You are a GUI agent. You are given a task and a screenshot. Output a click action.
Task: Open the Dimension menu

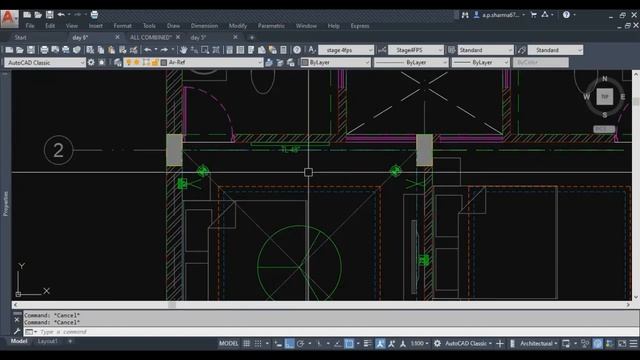204,26
